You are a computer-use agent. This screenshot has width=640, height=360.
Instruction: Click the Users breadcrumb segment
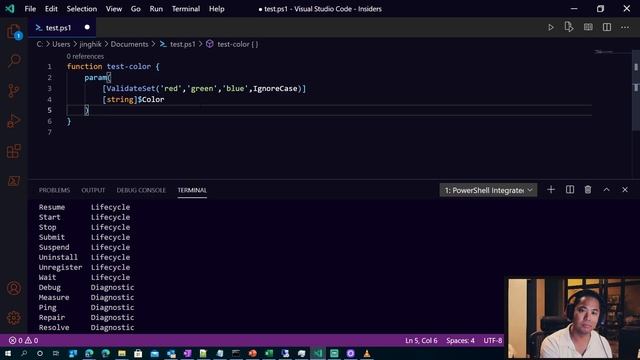tap(61, 44)
